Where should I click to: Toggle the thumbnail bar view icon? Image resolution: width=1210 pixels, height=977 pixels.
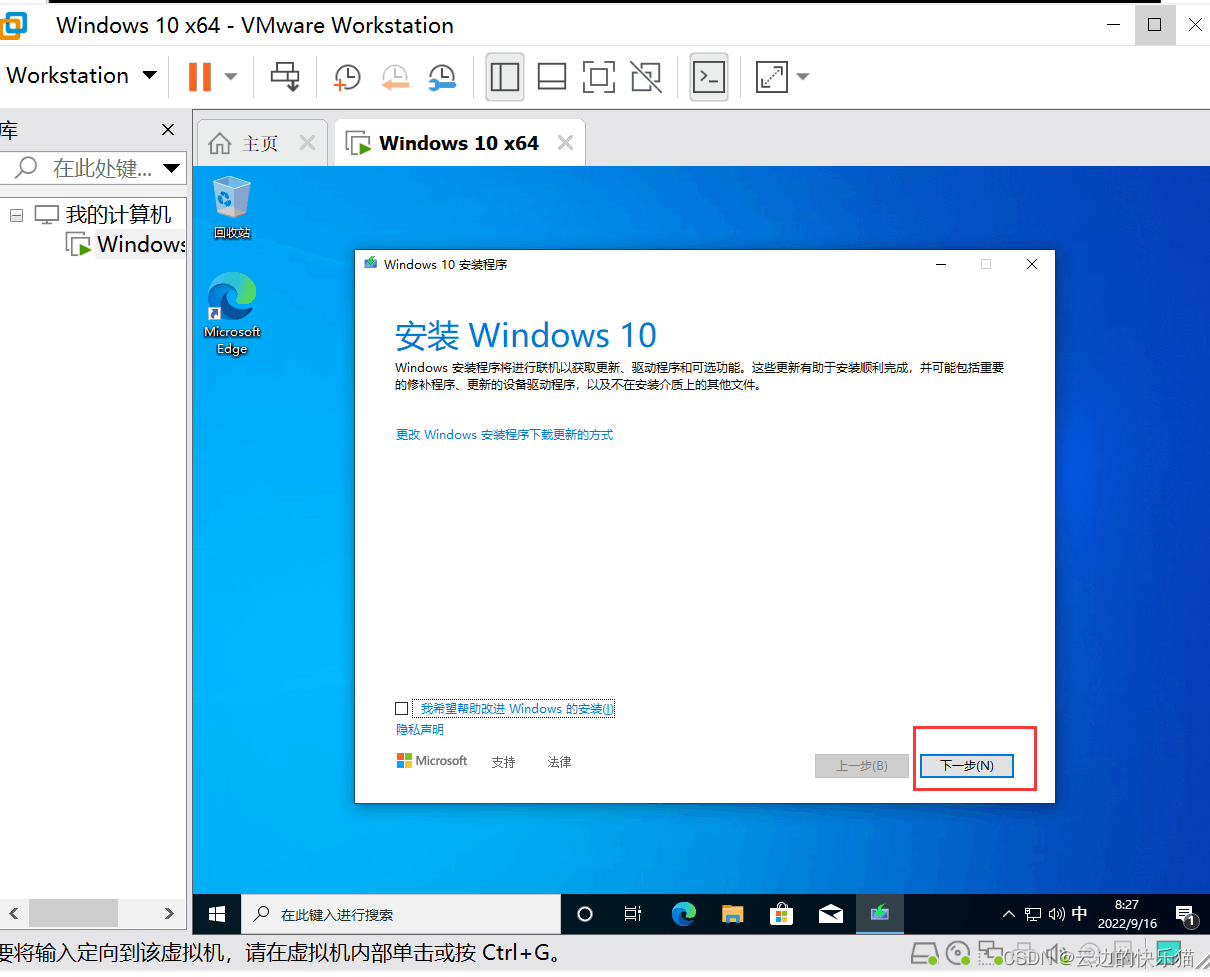pos(552,77)
